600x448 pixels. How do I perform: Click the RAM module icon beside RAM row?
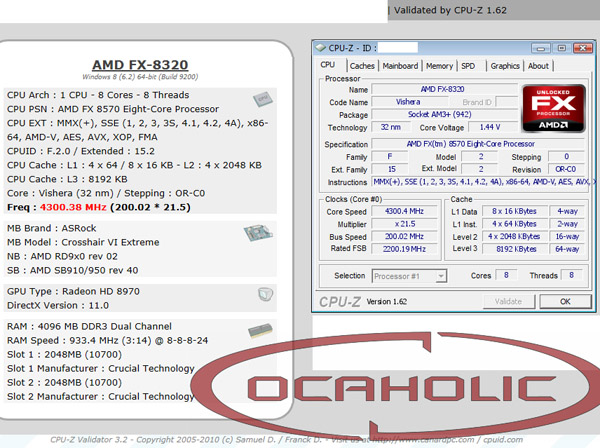tap(260, 331)
